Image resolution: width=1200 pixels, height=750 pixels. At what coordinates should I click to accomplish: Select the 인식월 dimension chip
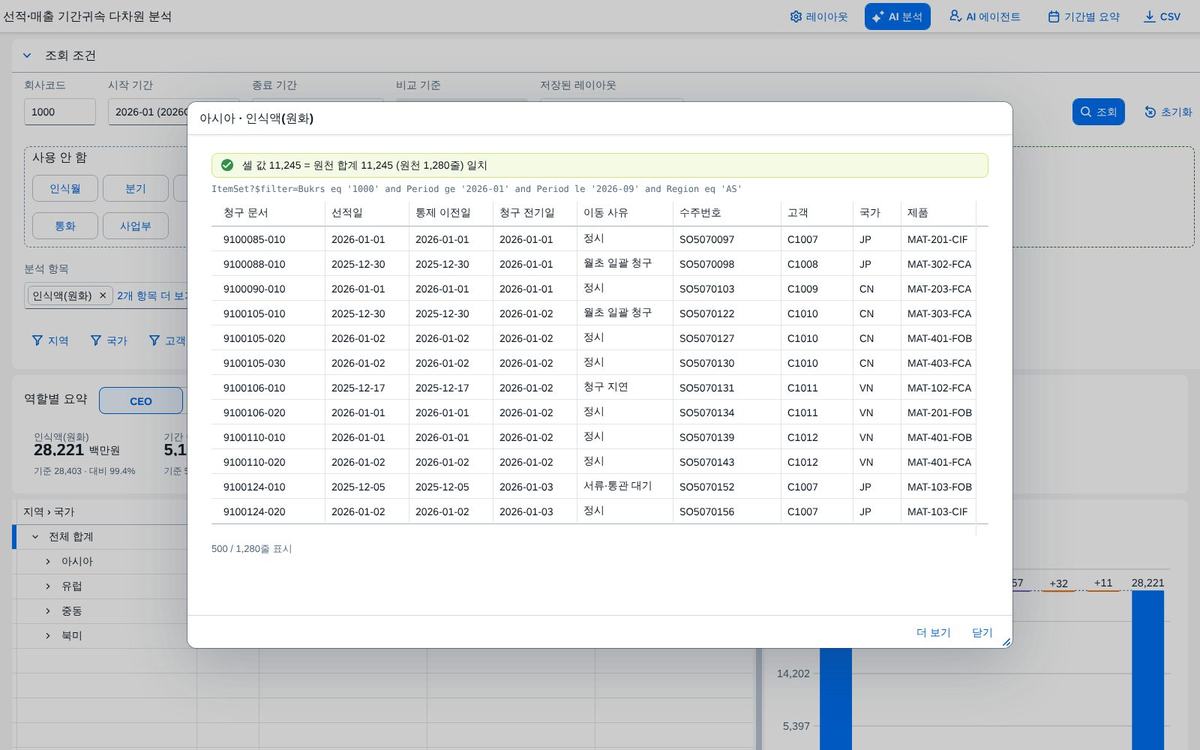click(65, 188)
